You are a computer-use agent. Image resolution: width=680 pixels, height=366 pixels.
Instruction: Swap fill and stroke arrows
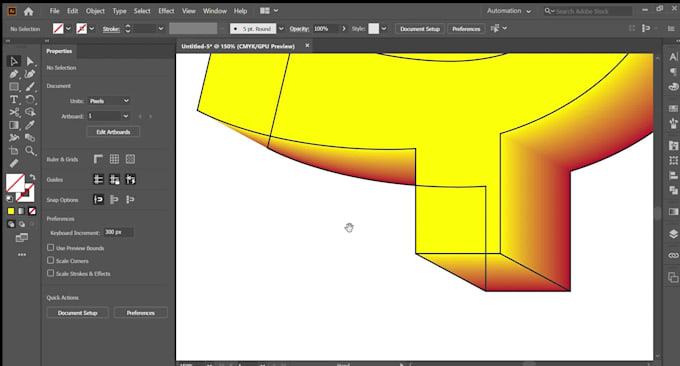tap(32, 177)
